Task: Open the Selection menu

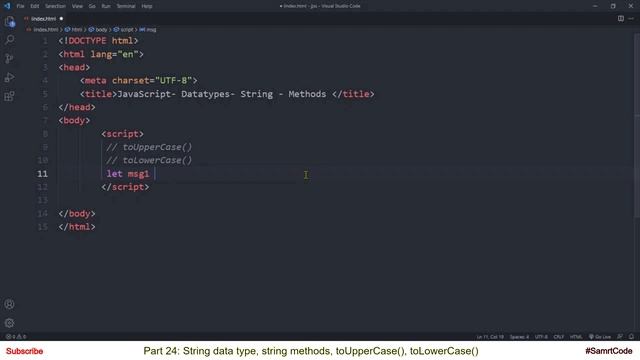Action: [x=55, y=6]
